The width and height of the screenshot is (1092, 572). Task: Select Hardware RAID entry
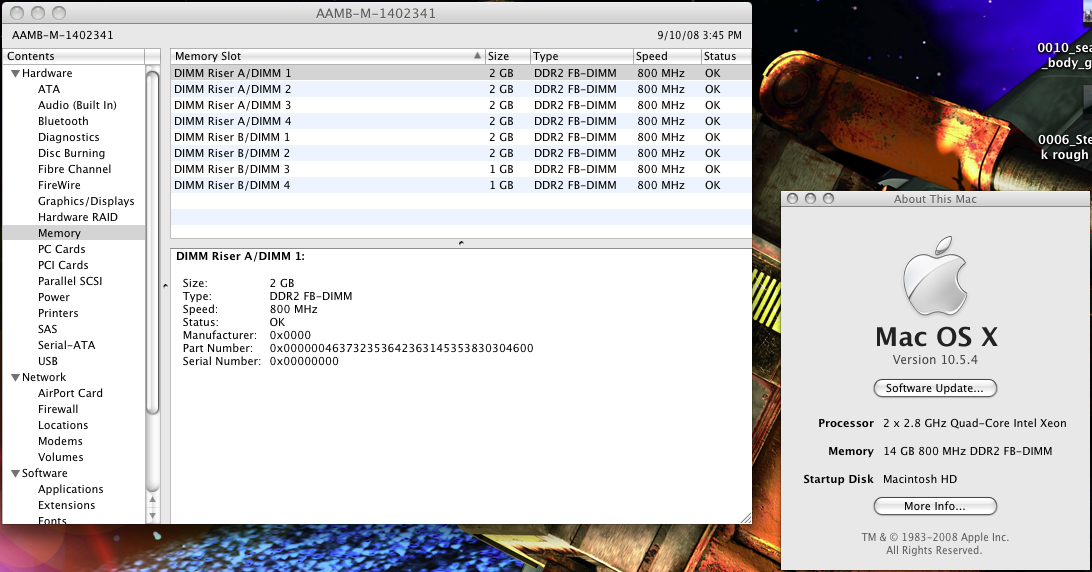(x=78, y=217)
